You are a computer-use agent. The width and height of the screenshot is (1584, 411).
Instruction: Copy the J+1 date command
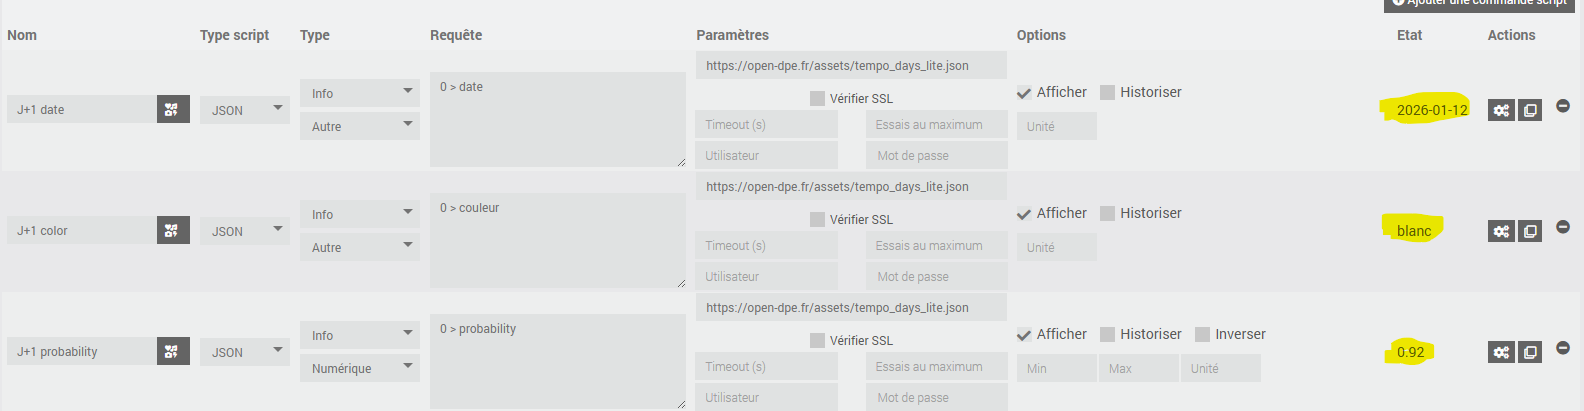point(1530,110)
